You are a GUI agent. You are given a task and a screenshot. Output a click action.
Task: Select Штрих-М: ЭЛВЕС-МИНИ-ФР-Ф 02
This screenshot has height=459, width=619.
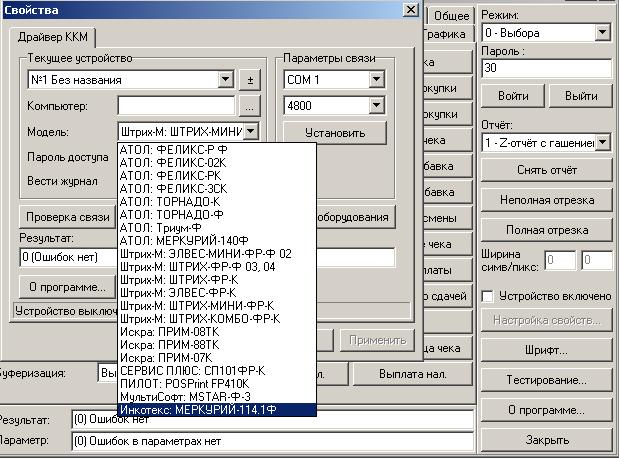[x=217, y=254]
